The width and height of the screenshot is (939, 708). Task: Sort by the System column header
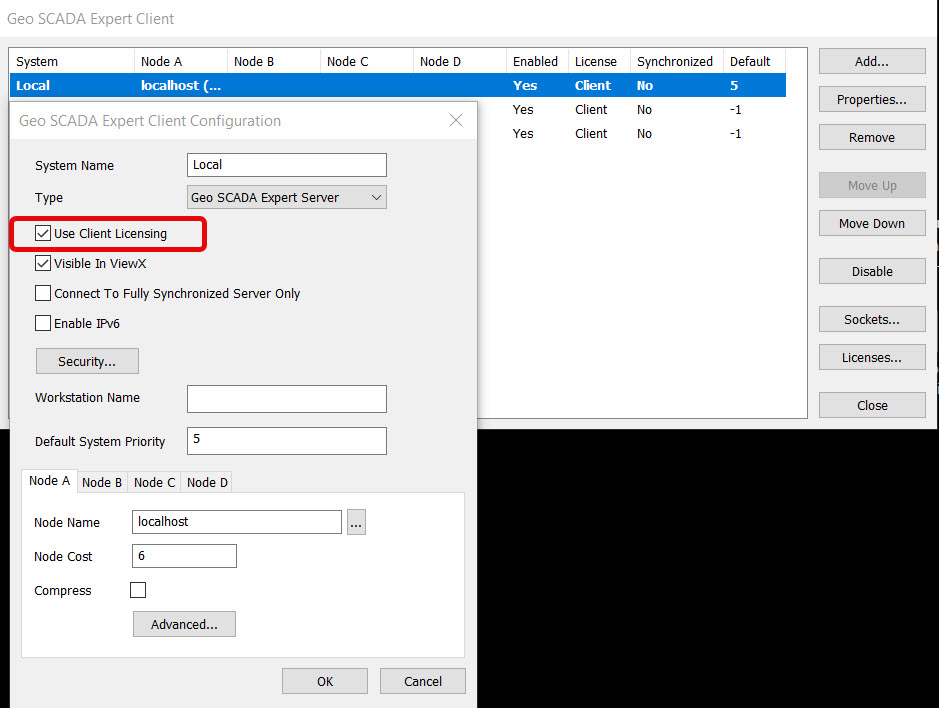pos(72,61)
